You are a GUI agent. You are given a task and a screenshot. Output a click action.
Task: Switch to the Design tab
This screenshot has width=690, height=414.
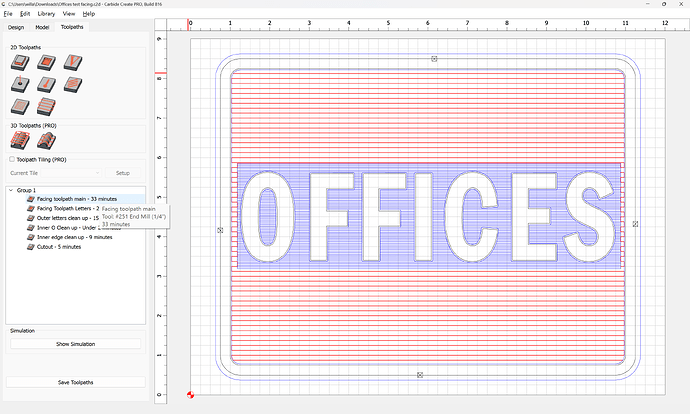point(16,27)
